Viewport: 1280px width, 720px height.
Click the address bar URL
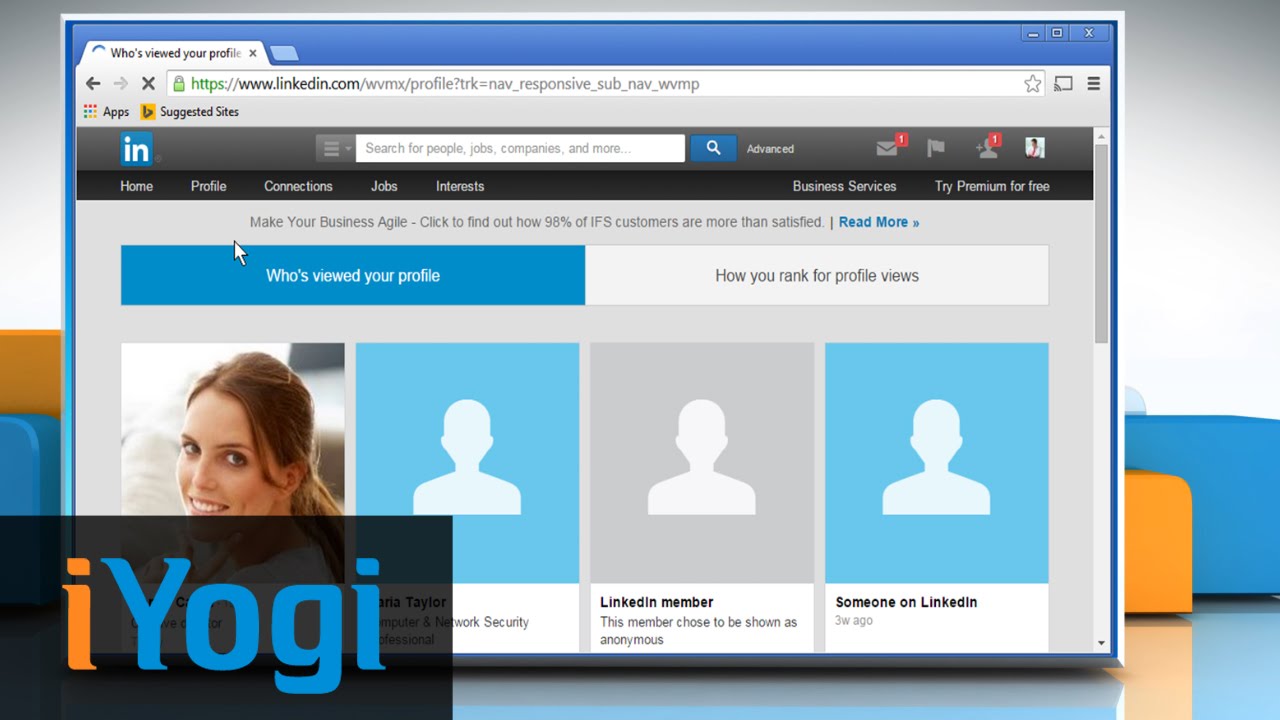445,84
